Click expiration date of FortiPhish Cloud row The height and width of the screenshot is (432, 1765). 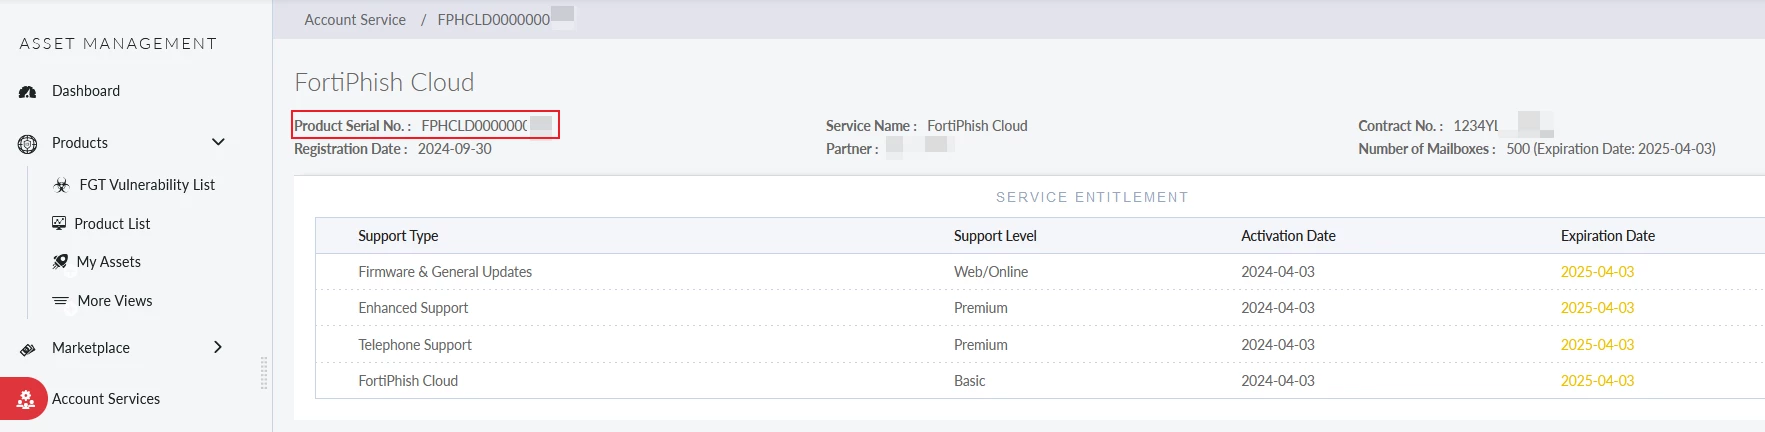pos(1597,381)
